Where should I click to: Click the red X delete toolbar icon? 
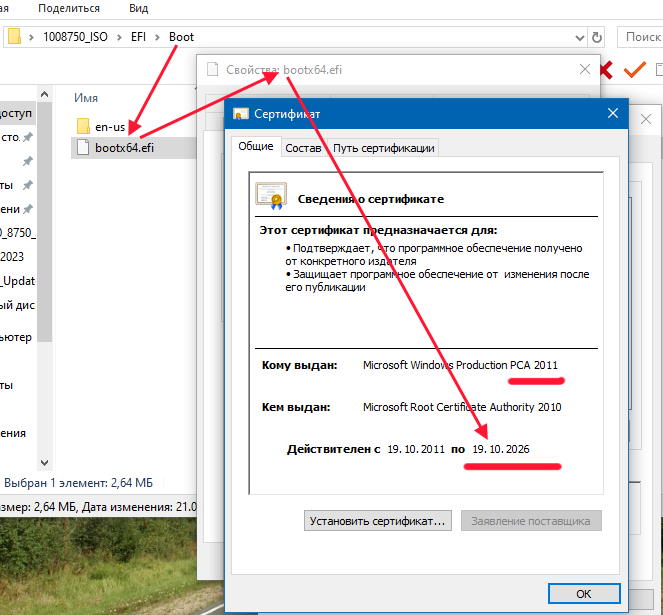(606, 70)
